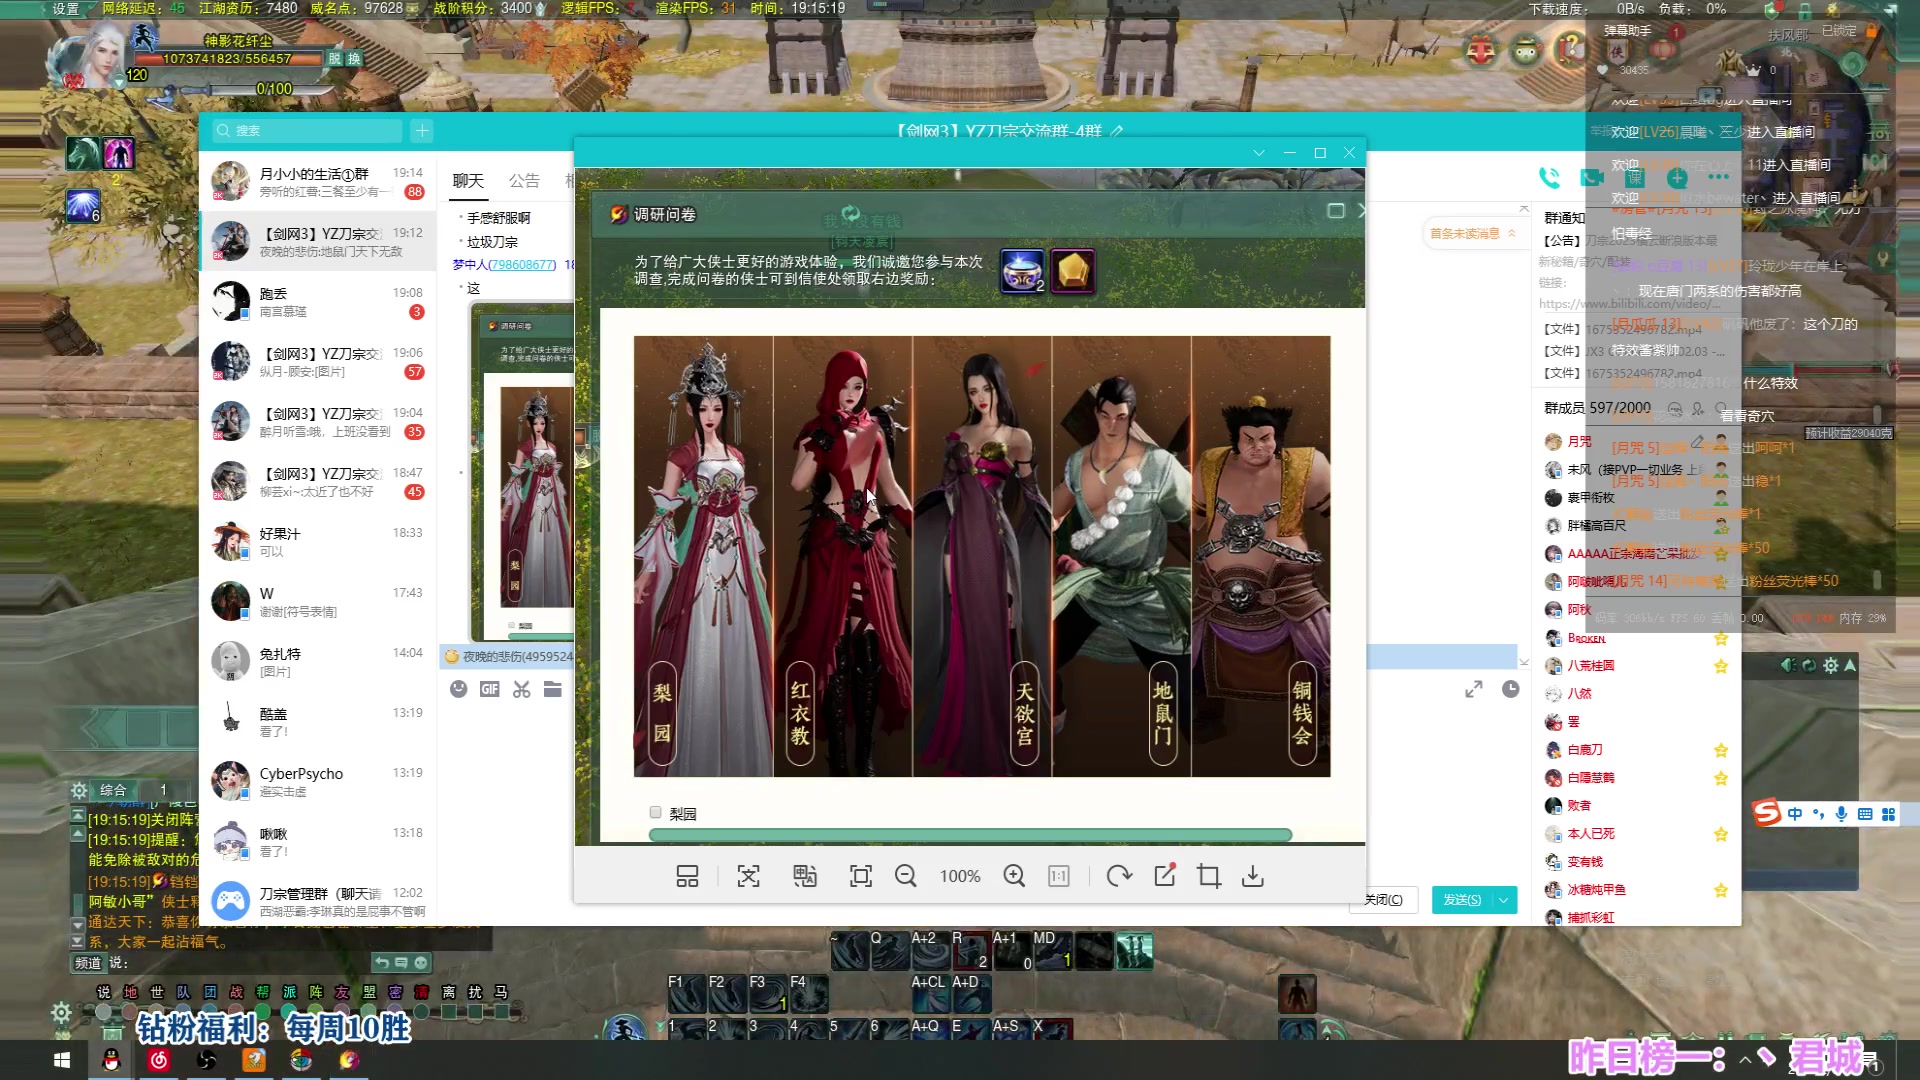The width and height of the screenshot is (1920, 1080).
Task: Jump game chat log to bottom arrow
Action: coord(77,942)
